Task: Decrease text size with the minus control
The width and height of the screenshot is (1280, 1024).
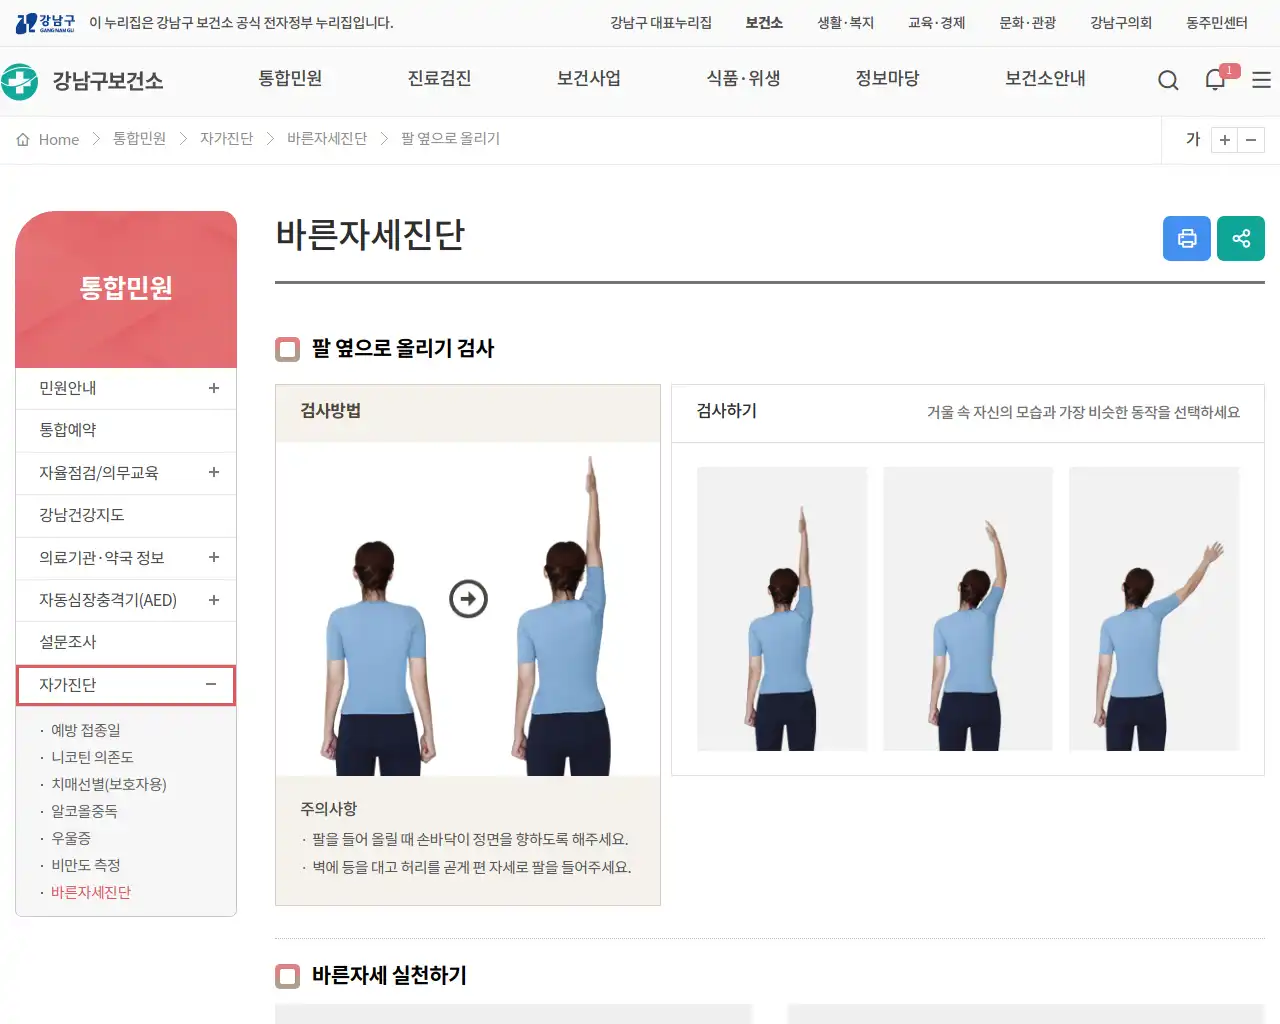Action: (x=1251, y=140)
